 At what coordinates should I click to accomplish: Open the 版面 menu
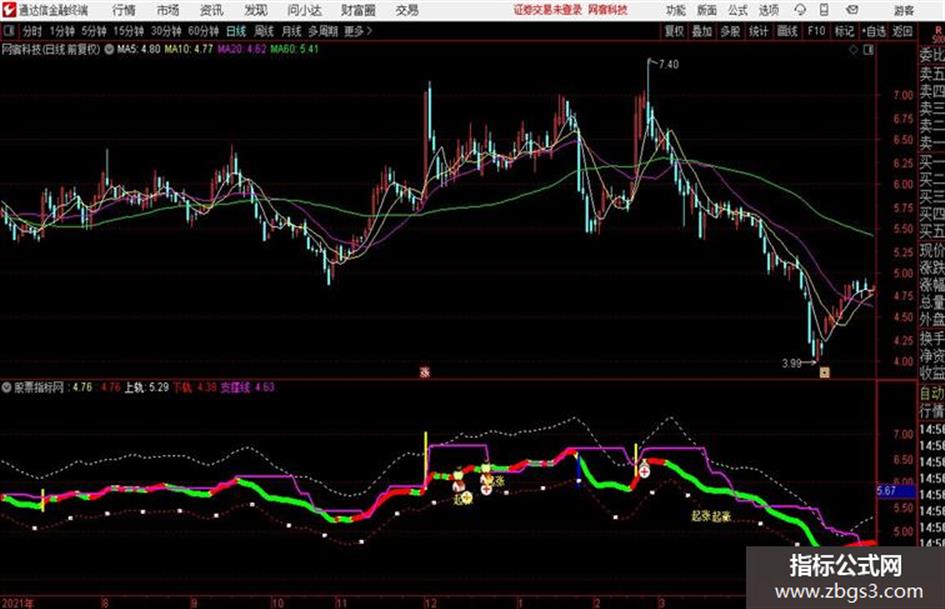pos(707,10)
